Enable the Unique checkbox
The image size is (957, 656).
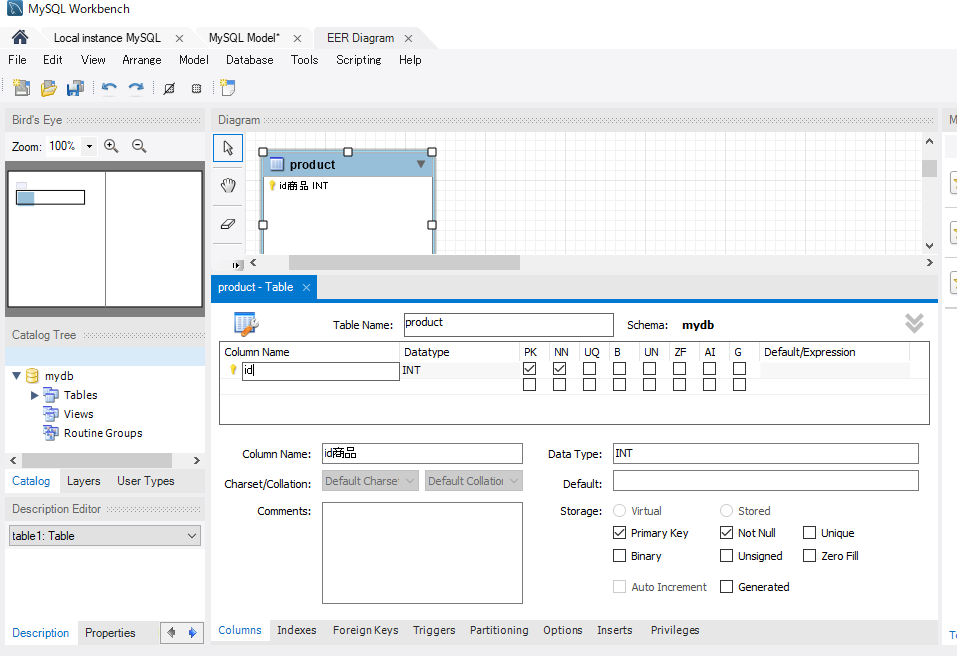coord(810,533)
